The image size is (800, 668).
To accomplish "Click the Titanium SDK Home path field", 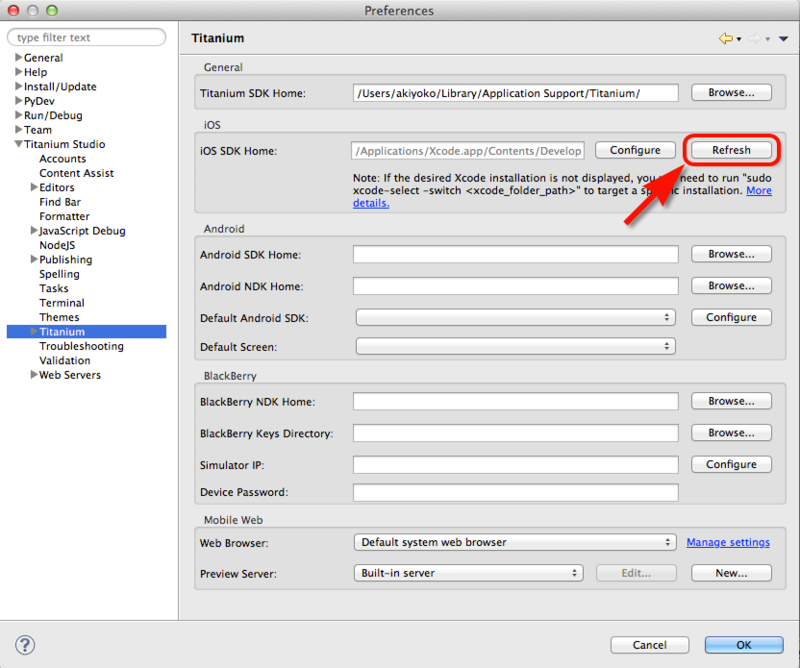I will pos(515,93).
